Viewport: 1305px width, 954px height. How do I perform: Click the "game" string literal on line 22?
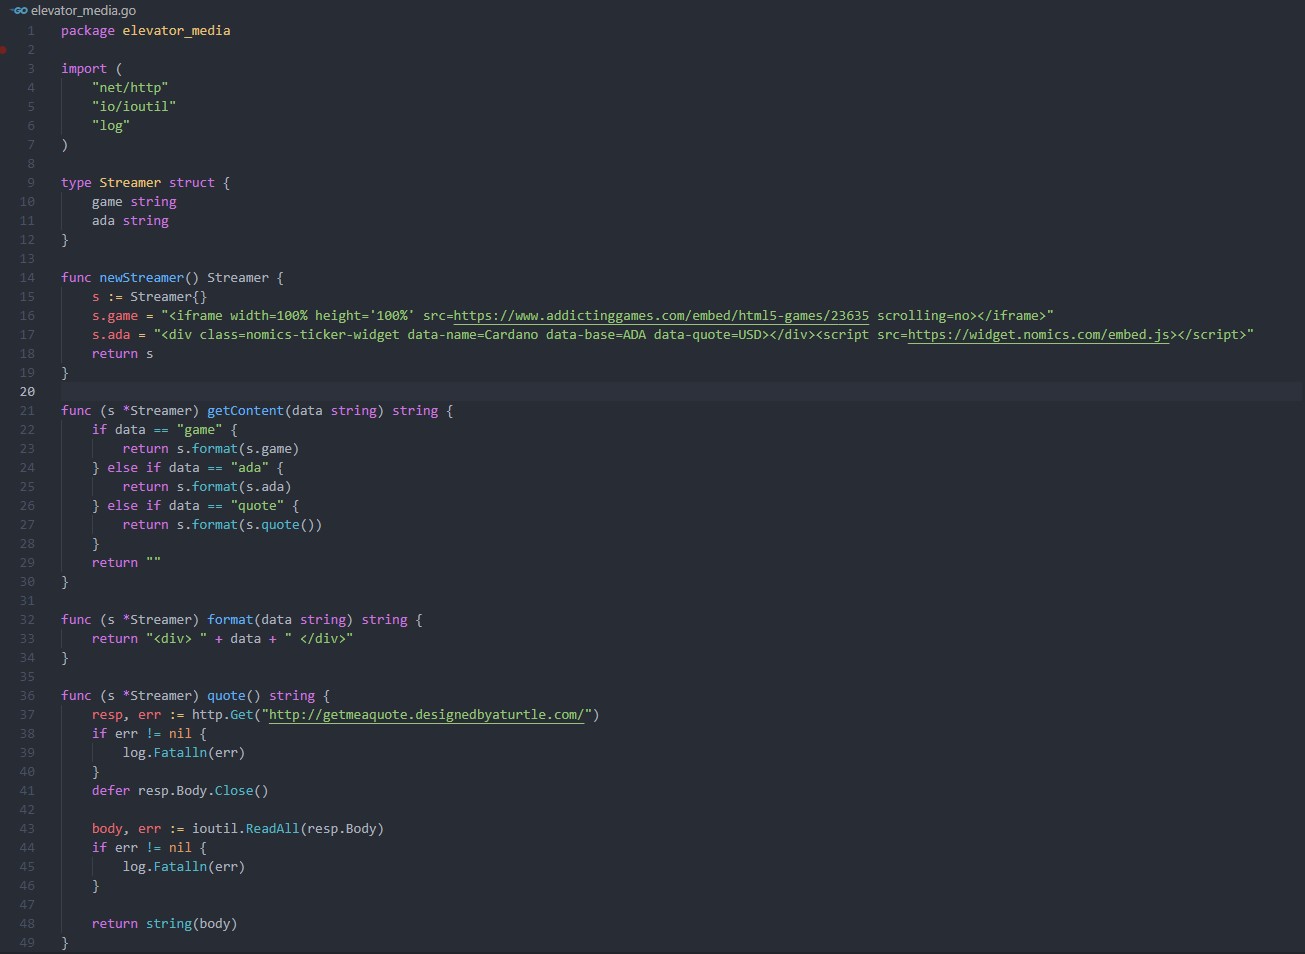tap(200, 429)
